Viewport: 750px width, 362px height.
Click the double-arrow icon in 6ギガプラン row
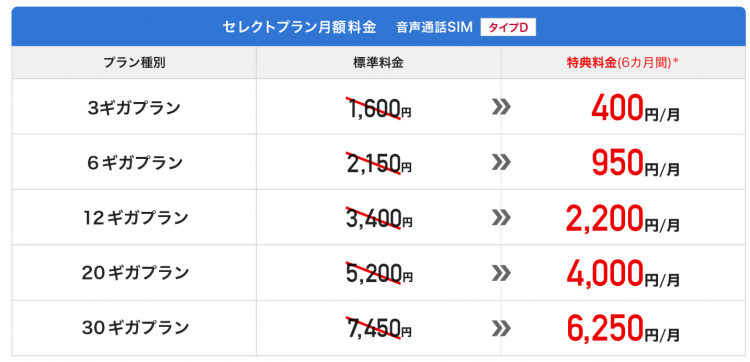(x=501, y=163)
